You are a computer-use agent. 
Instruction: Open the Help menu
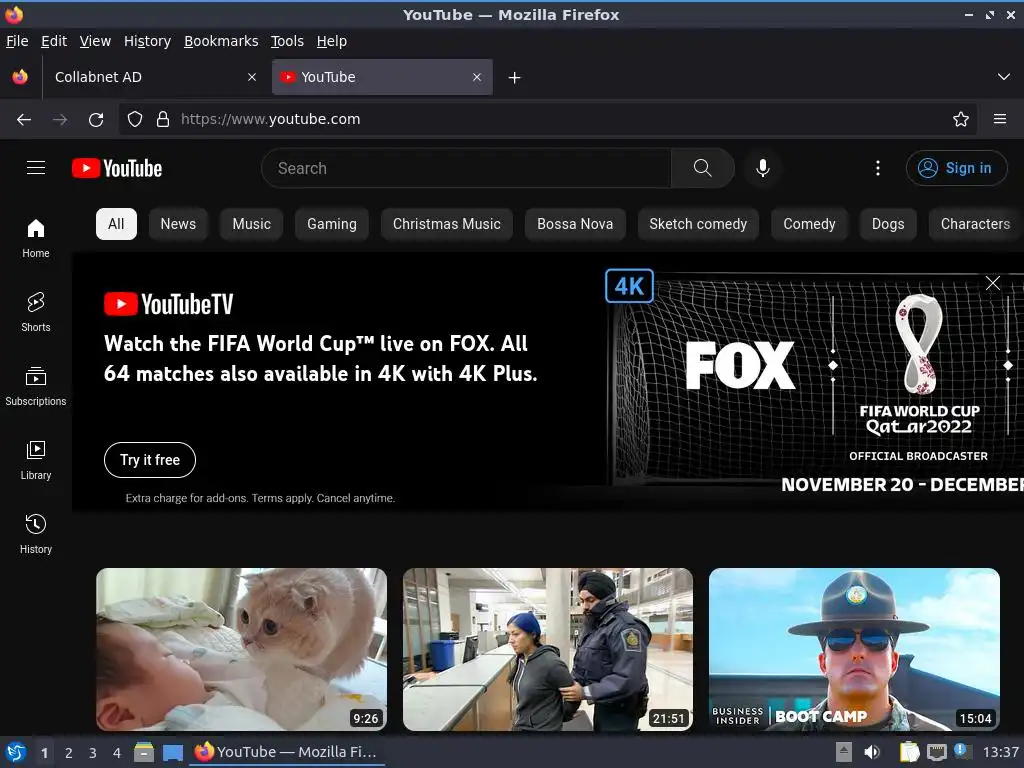[x=332, y=41]
